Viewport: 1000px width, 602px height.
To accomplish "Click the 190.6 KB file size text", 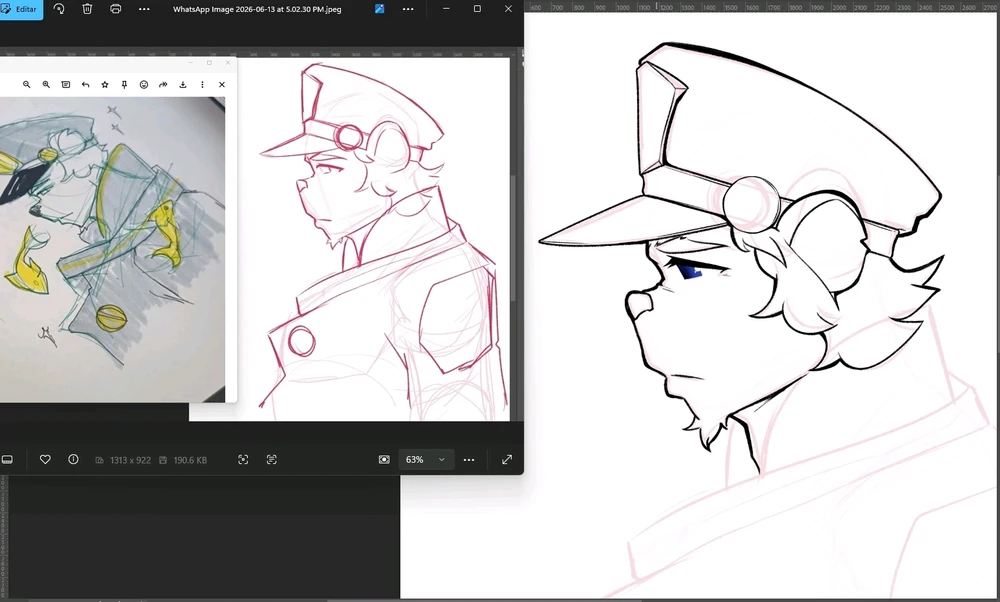I will pyautogui.click(x=190, y=460).
